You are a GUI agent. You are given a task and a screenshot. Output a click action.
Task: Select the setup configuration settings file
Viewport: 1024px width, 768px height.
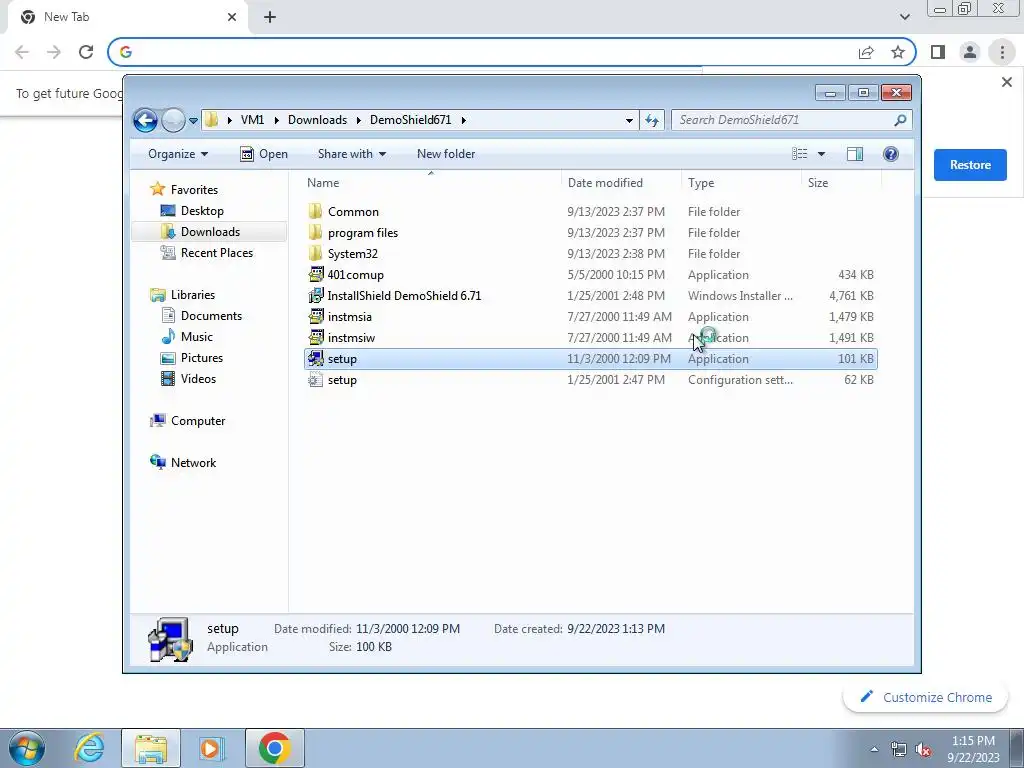coord(590,380)
